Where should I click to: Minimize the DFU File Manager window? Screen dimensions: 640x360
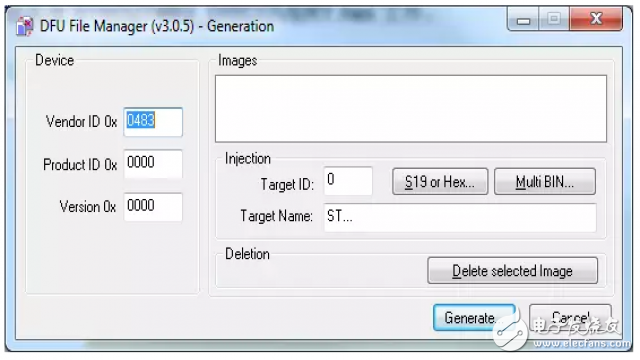click(x=523, y=20)
